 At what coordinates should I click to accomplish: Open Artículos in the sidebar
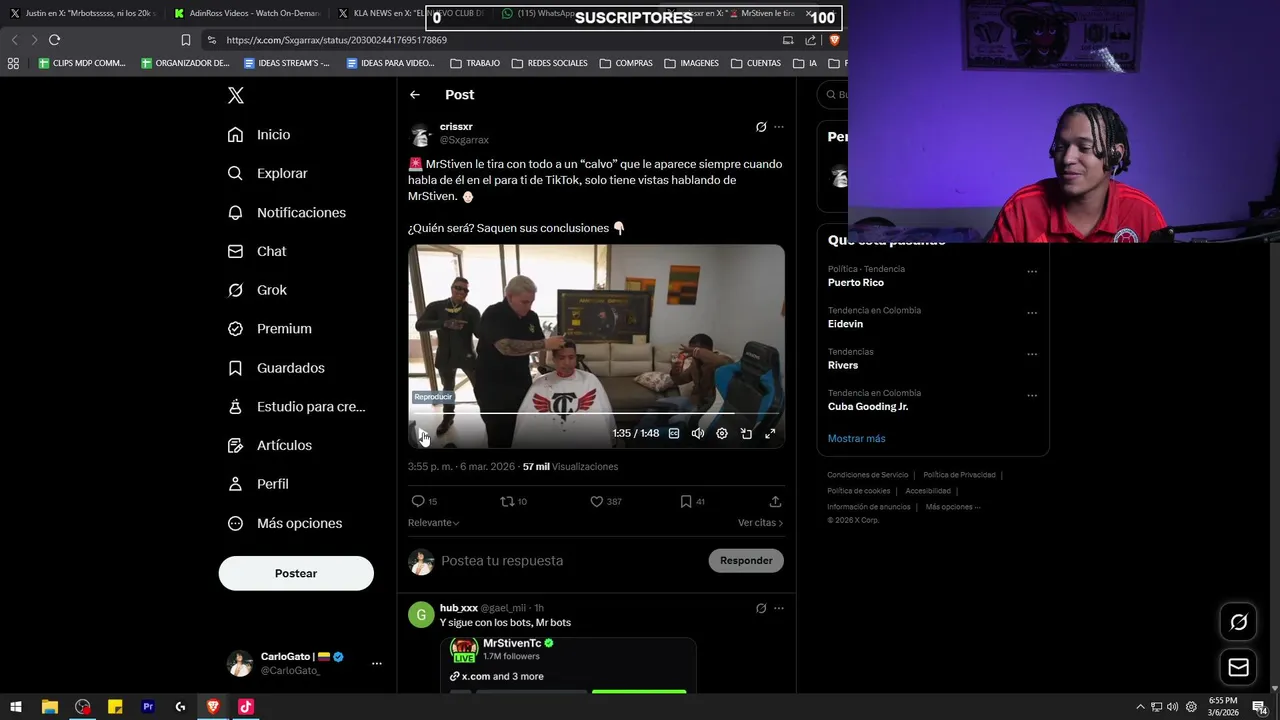click(x=269, y=445)
